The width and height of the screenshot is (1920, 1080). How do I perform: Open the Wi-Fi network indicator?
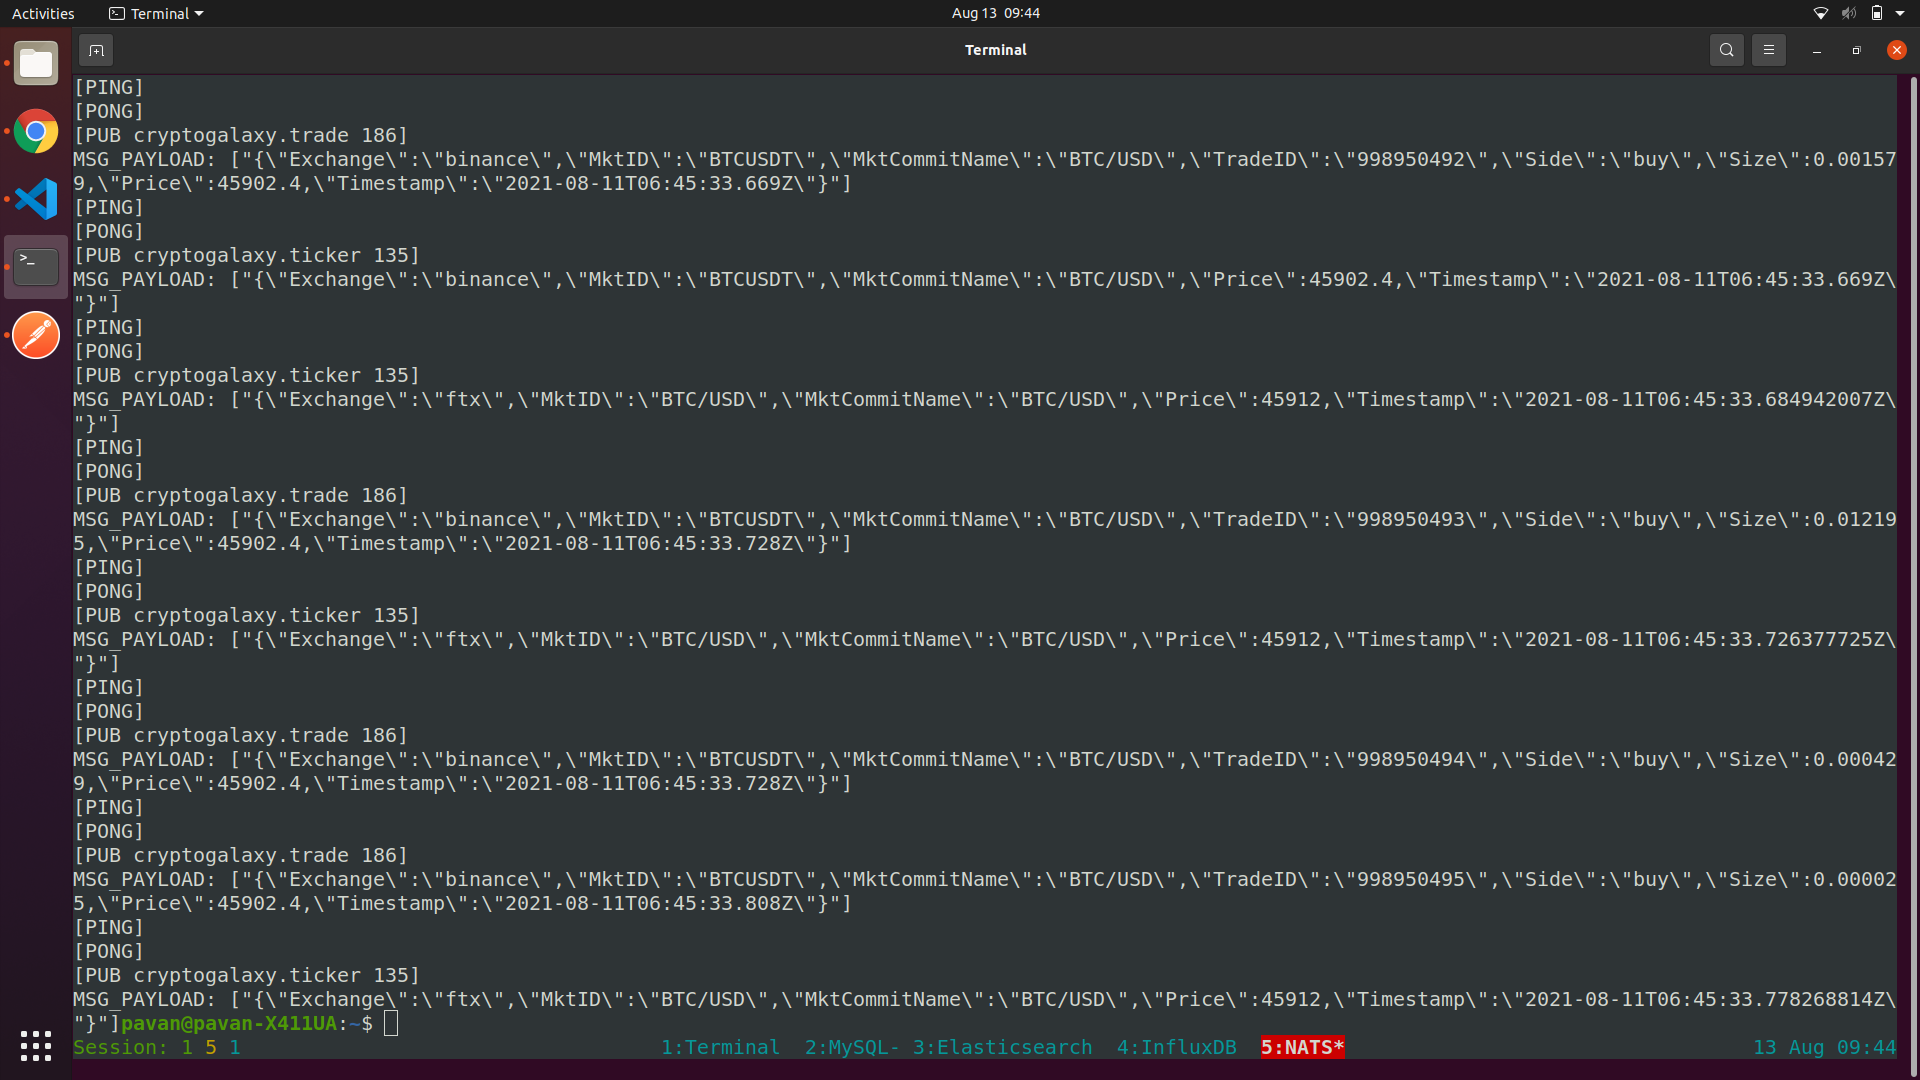pos(1820,13)
